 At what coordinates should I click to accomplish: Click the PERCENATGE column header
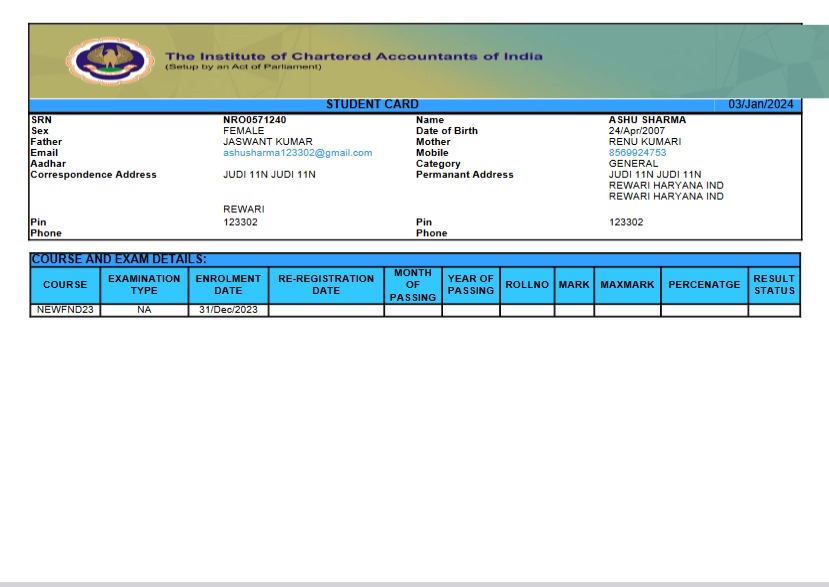704,285
